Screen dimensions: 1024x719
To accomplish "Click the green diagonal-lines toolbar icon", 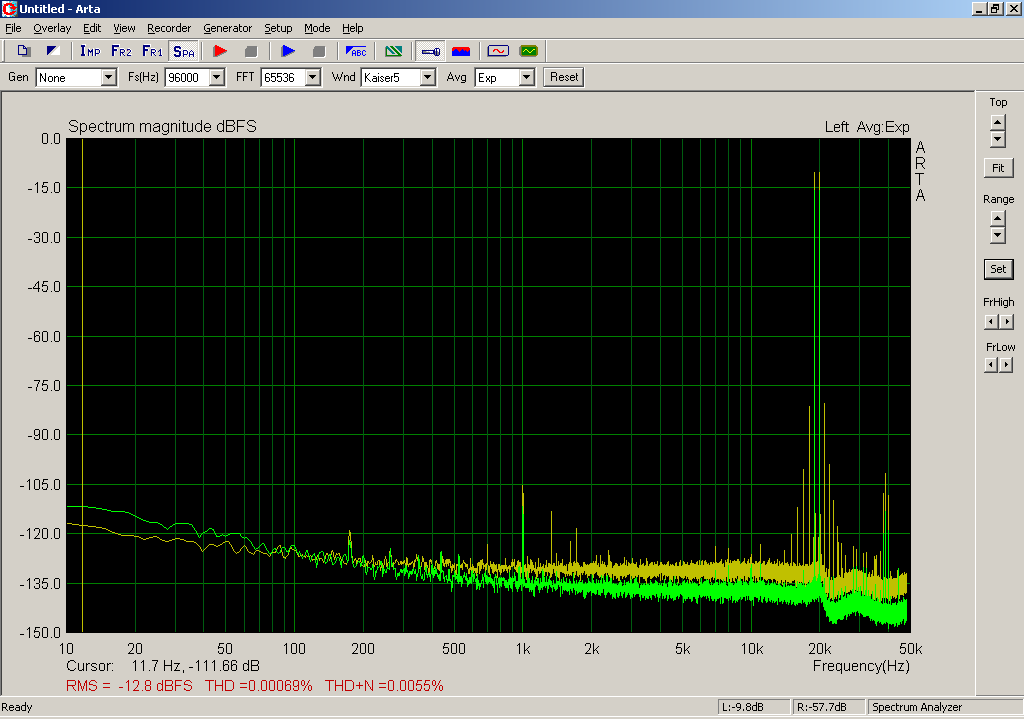I will (394, 51).
